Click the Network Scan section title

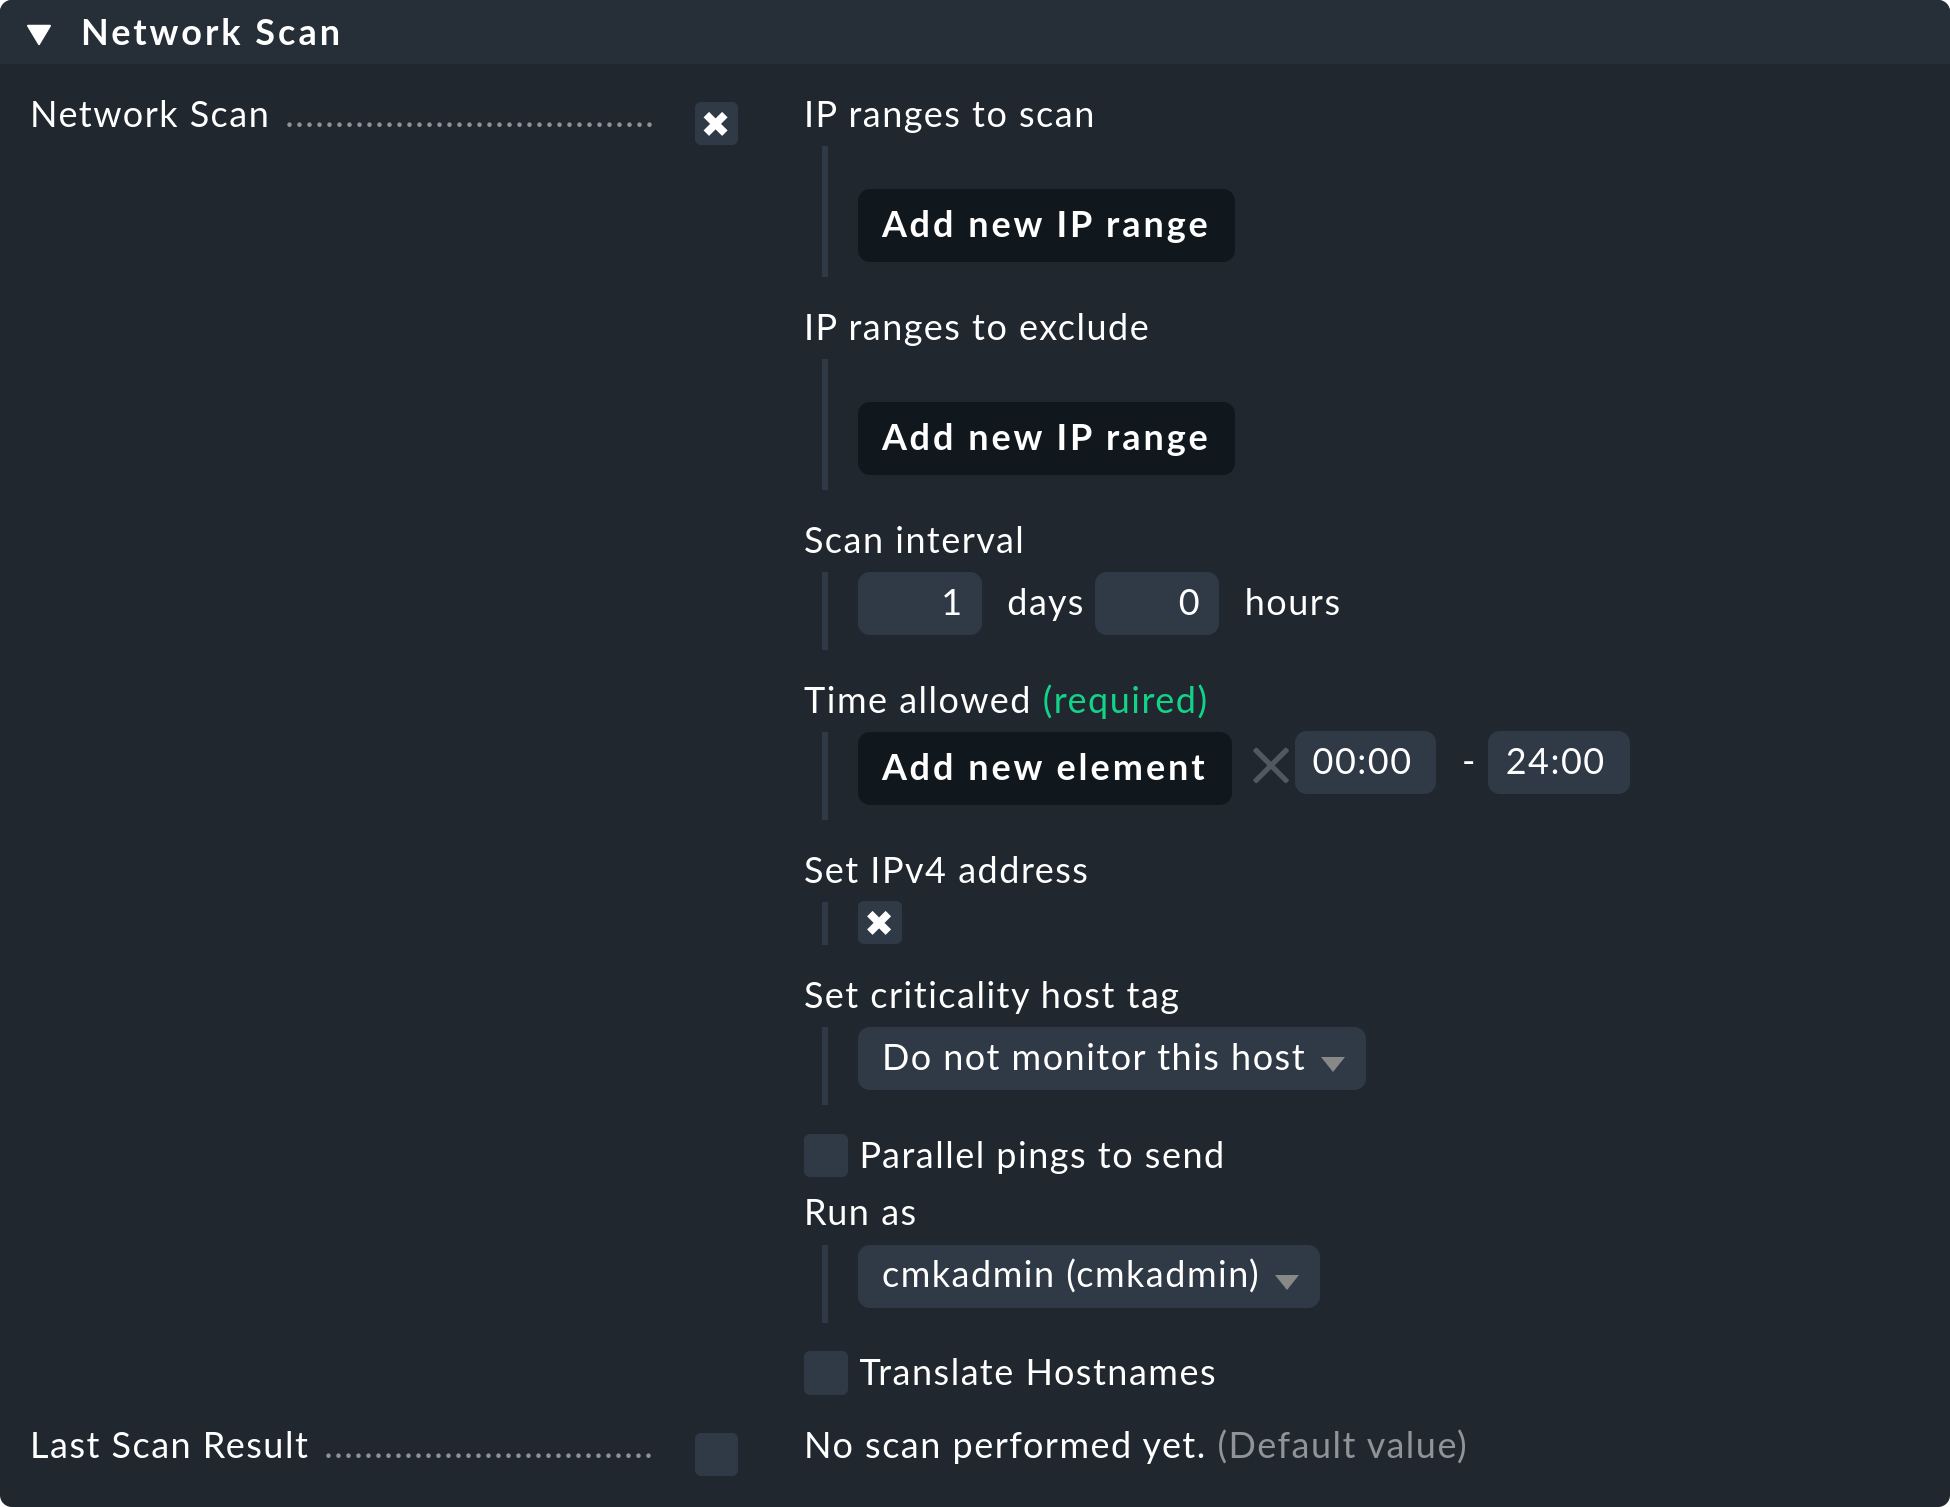coord(211,33)
